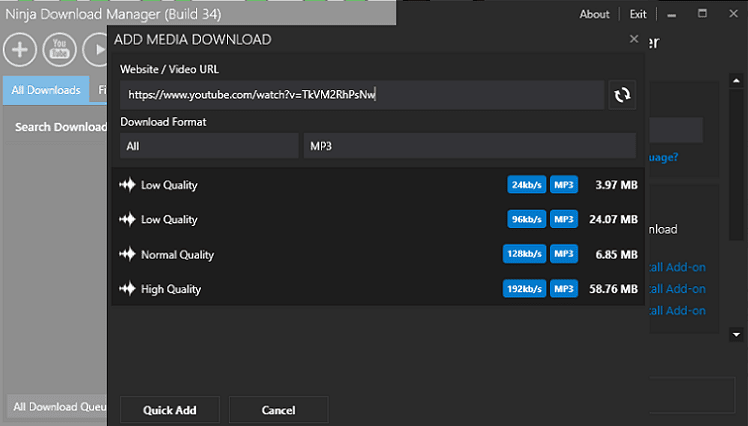Select Low Quality 24kb/s MP3 option

(378, 185)
